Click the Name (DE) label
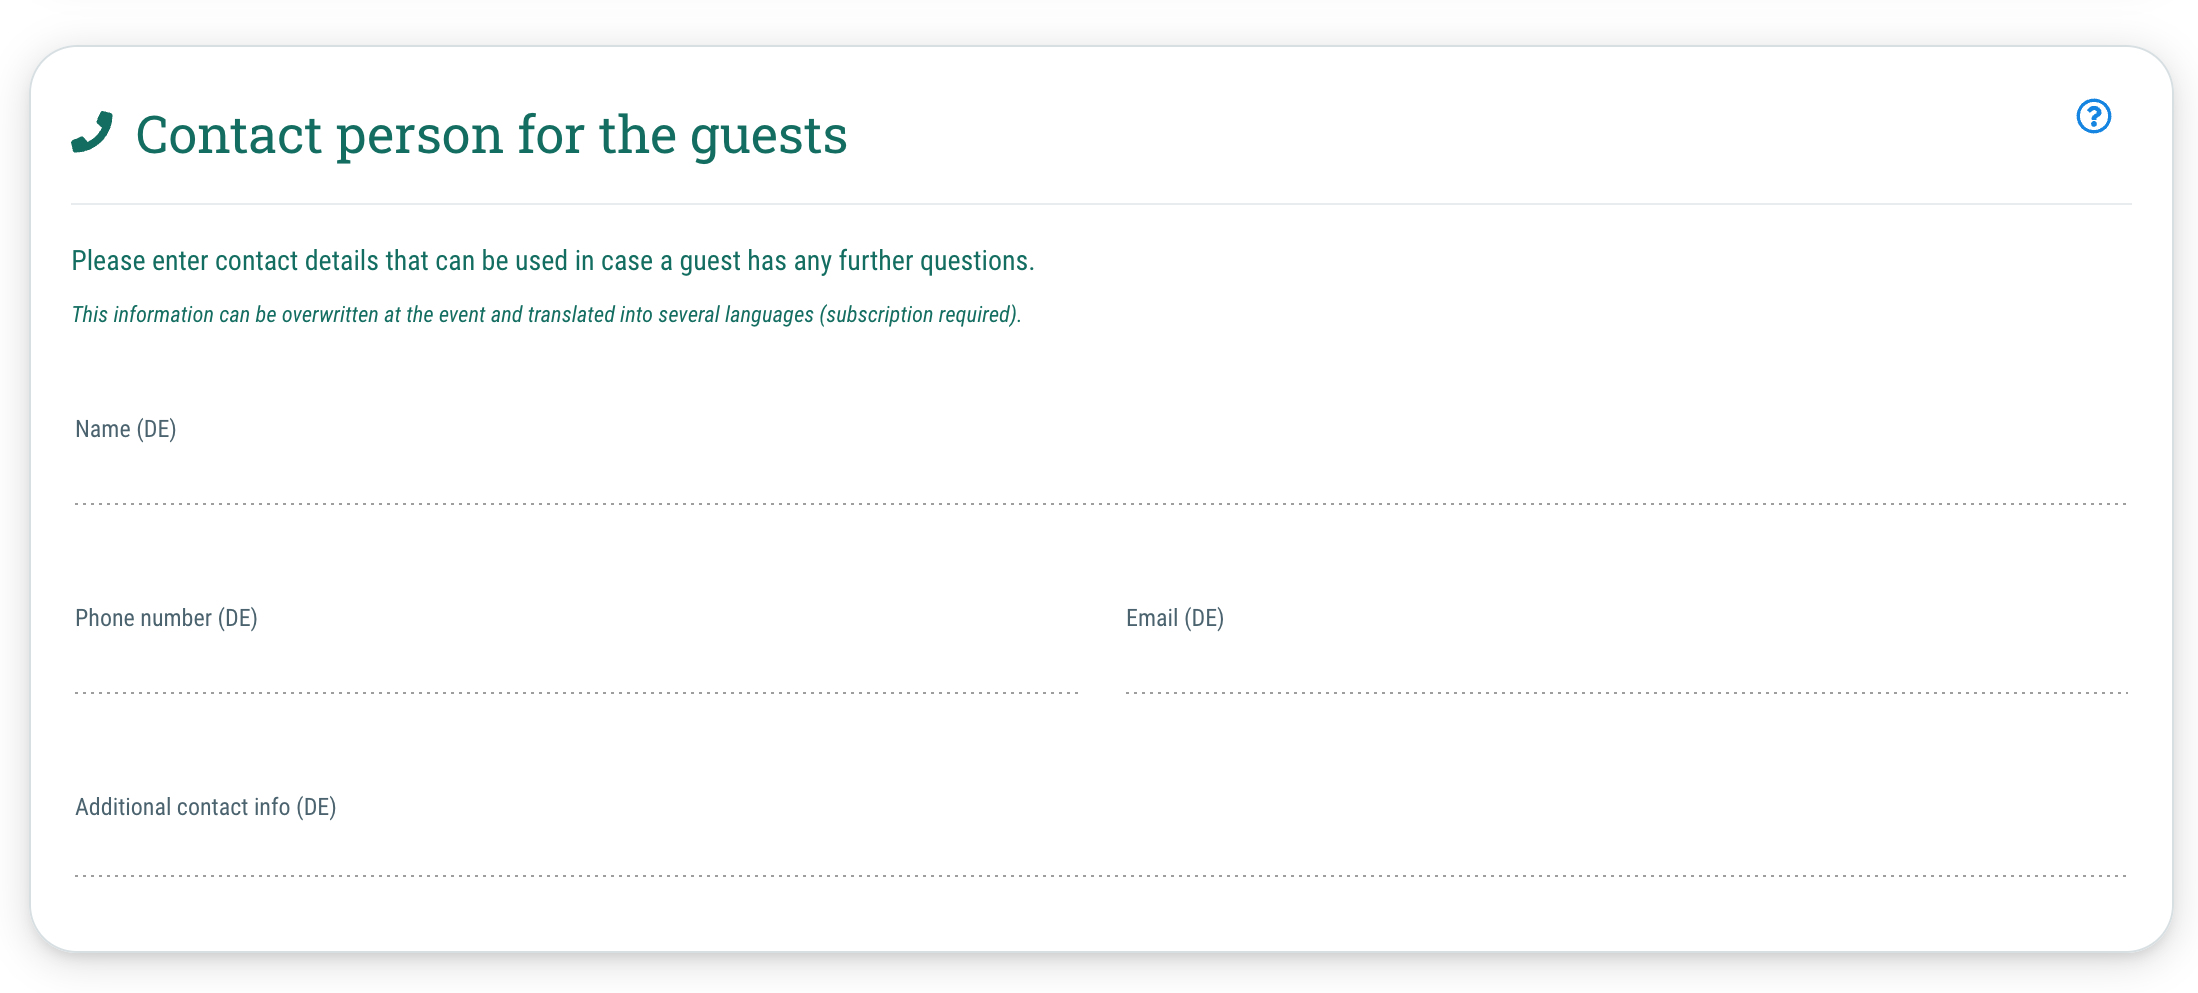The image size is (2198, 993). (126, 429)
